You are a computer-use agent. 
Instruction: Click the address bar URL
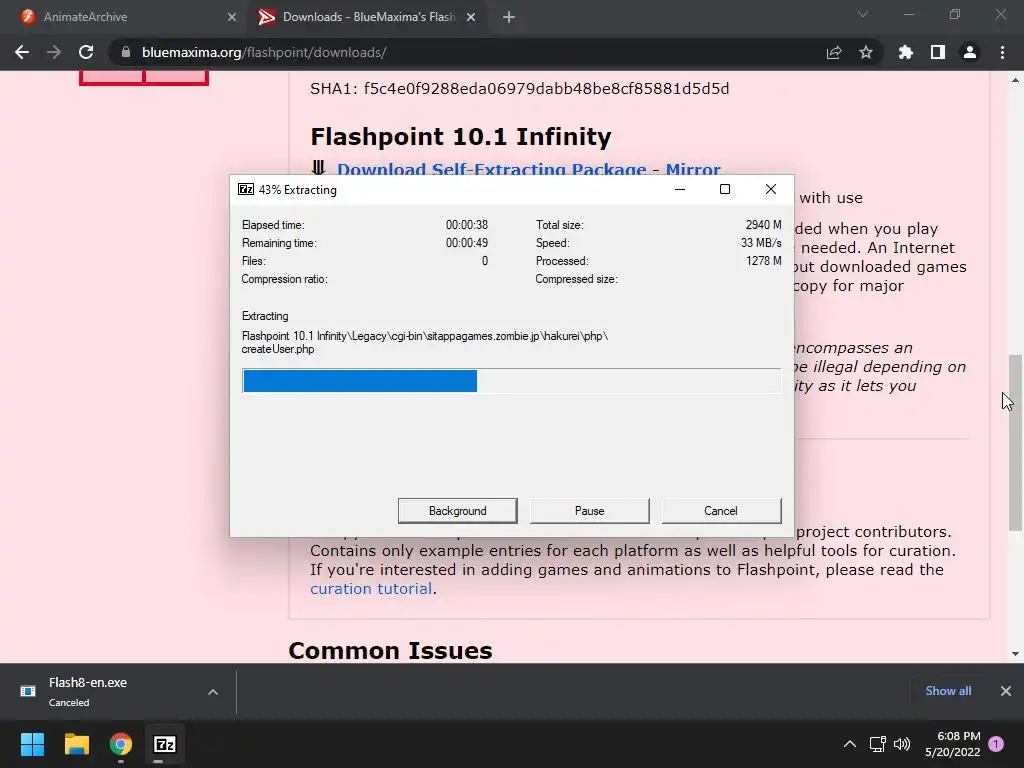pos(264,52)
